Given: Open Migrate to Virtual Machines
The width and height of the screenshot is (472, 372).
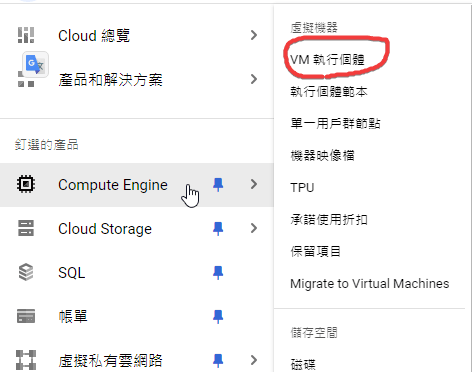Looking at the screenshot, I should [370, 284].
